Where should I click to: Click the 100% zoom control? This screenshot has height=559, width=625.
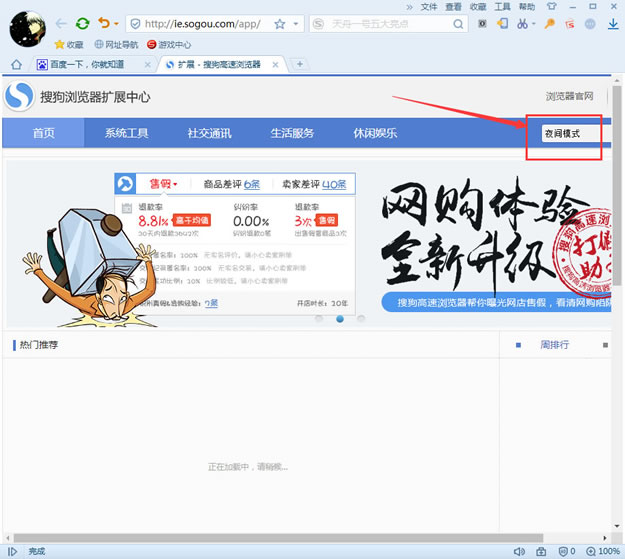click(x=603, y=551)
